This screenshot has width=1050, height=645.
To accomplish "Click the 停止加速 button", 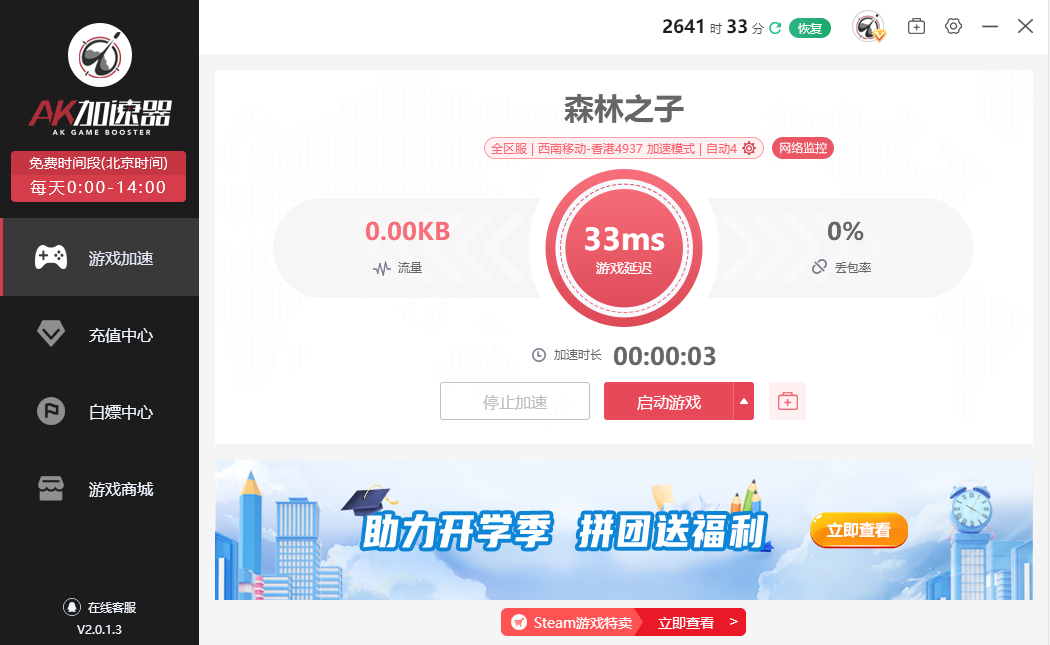I will coord(515,401).
